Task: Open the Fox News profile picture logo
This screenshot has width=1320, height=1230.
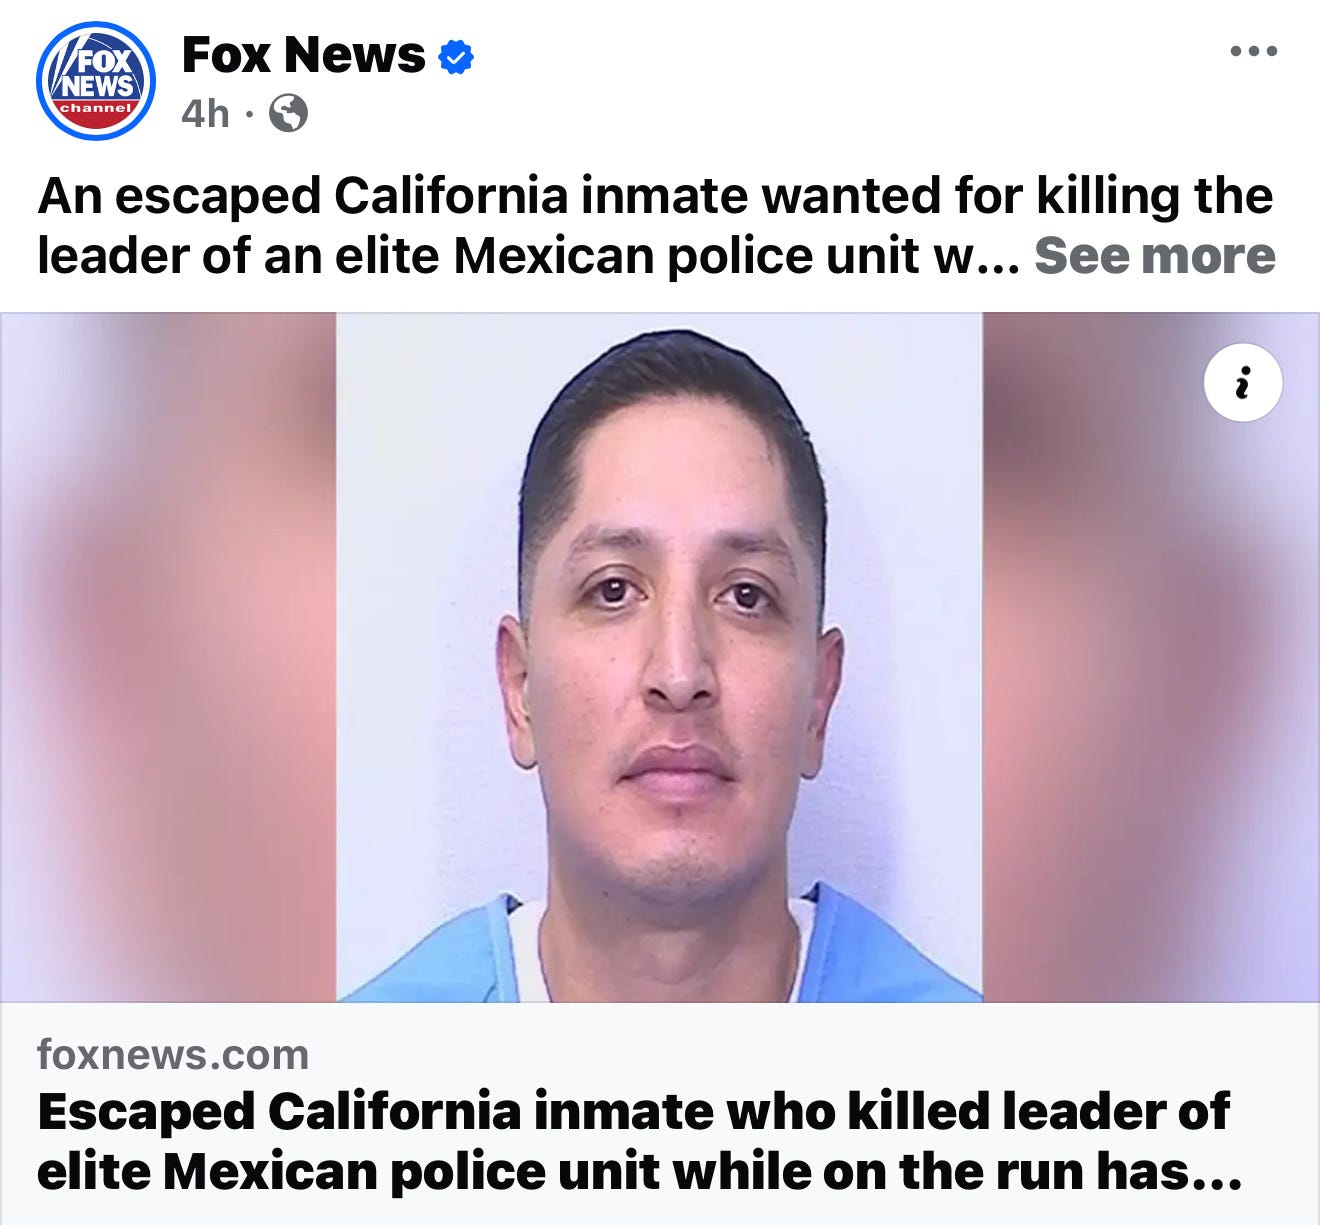Action: (x=96, y=81)
